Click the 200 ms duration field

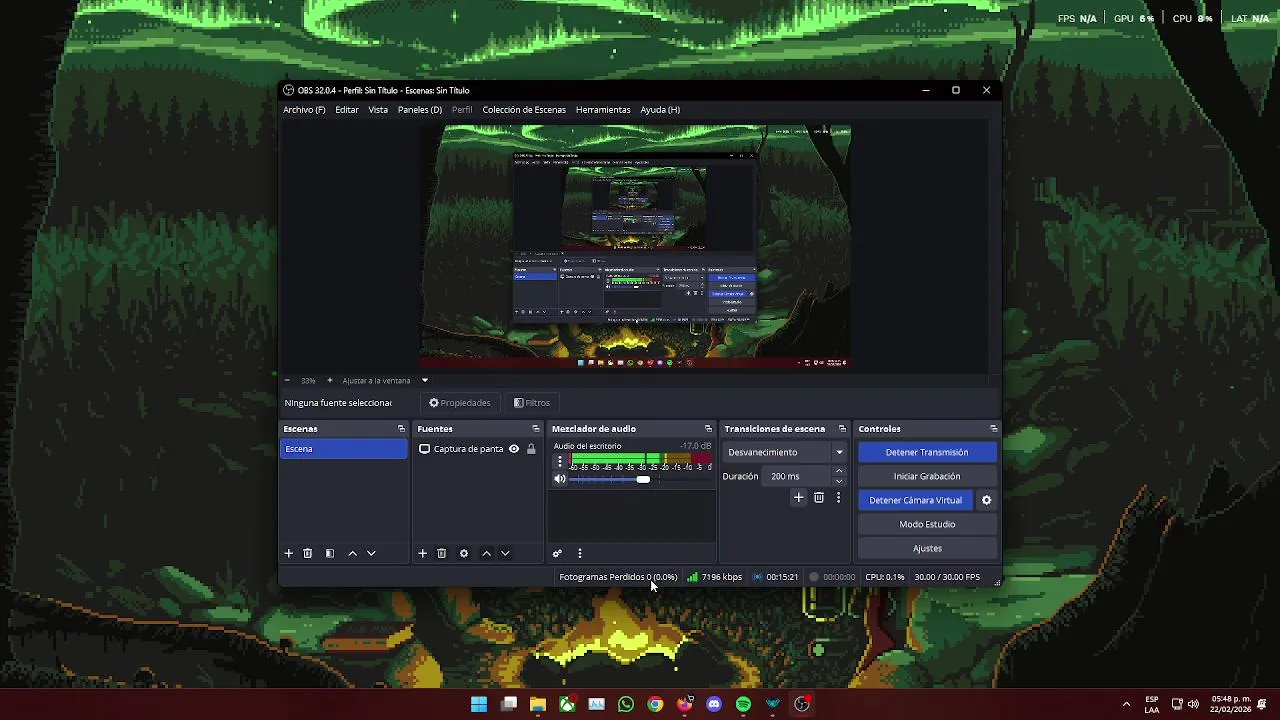click(x=798, y=476)
